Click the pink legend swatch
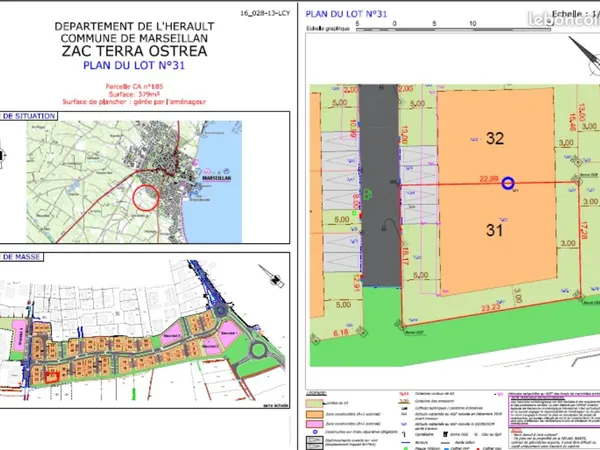The height and width of the screenshot is (450, 600). (x=315, y=424)
